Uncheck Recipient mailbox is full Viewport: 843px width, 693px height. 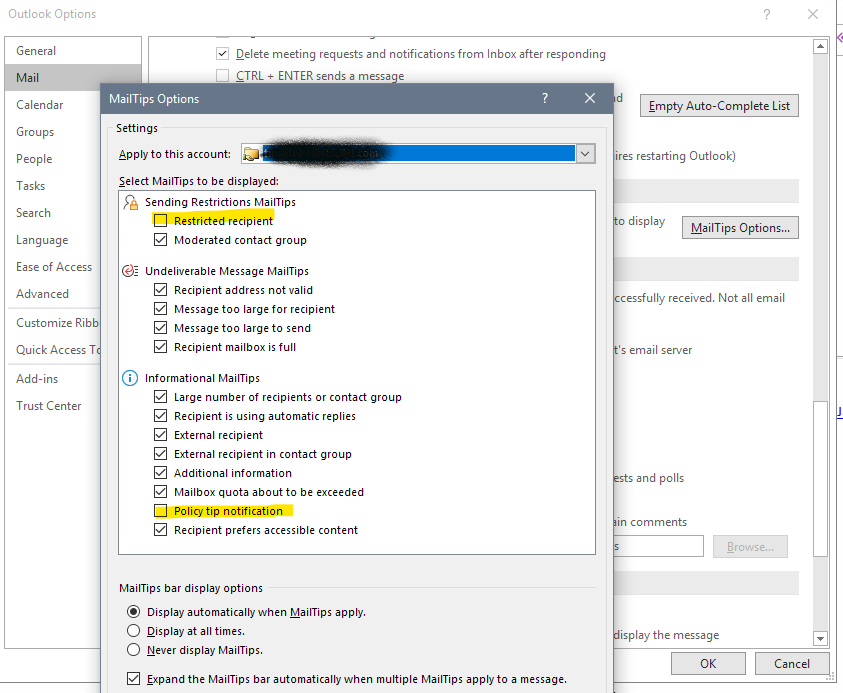point(160,347)
